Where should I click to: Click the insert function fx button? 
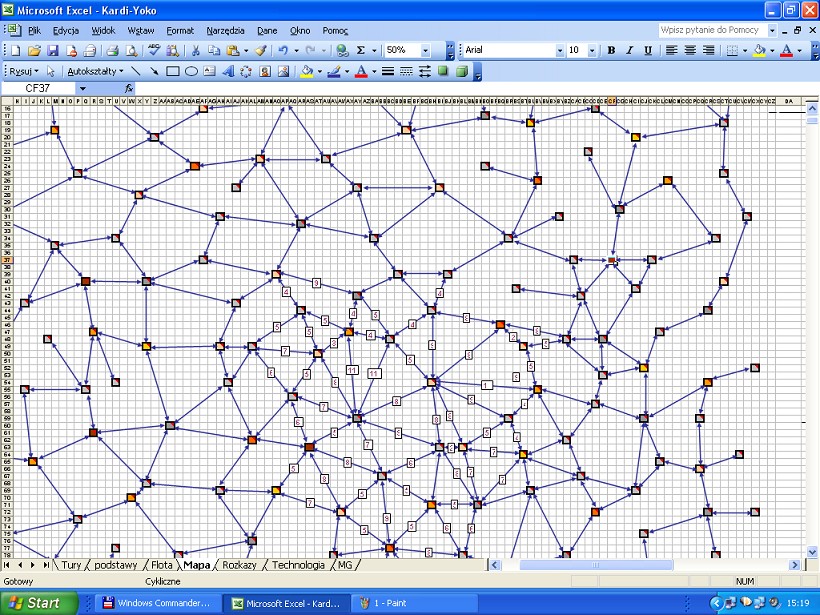pyautogui.click(x=129, y=88)
